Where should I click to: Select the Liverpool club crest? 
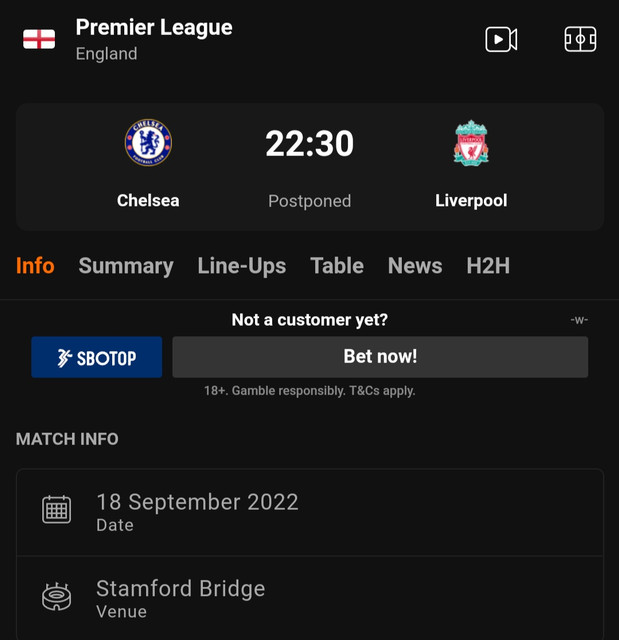tap(471, 142)
